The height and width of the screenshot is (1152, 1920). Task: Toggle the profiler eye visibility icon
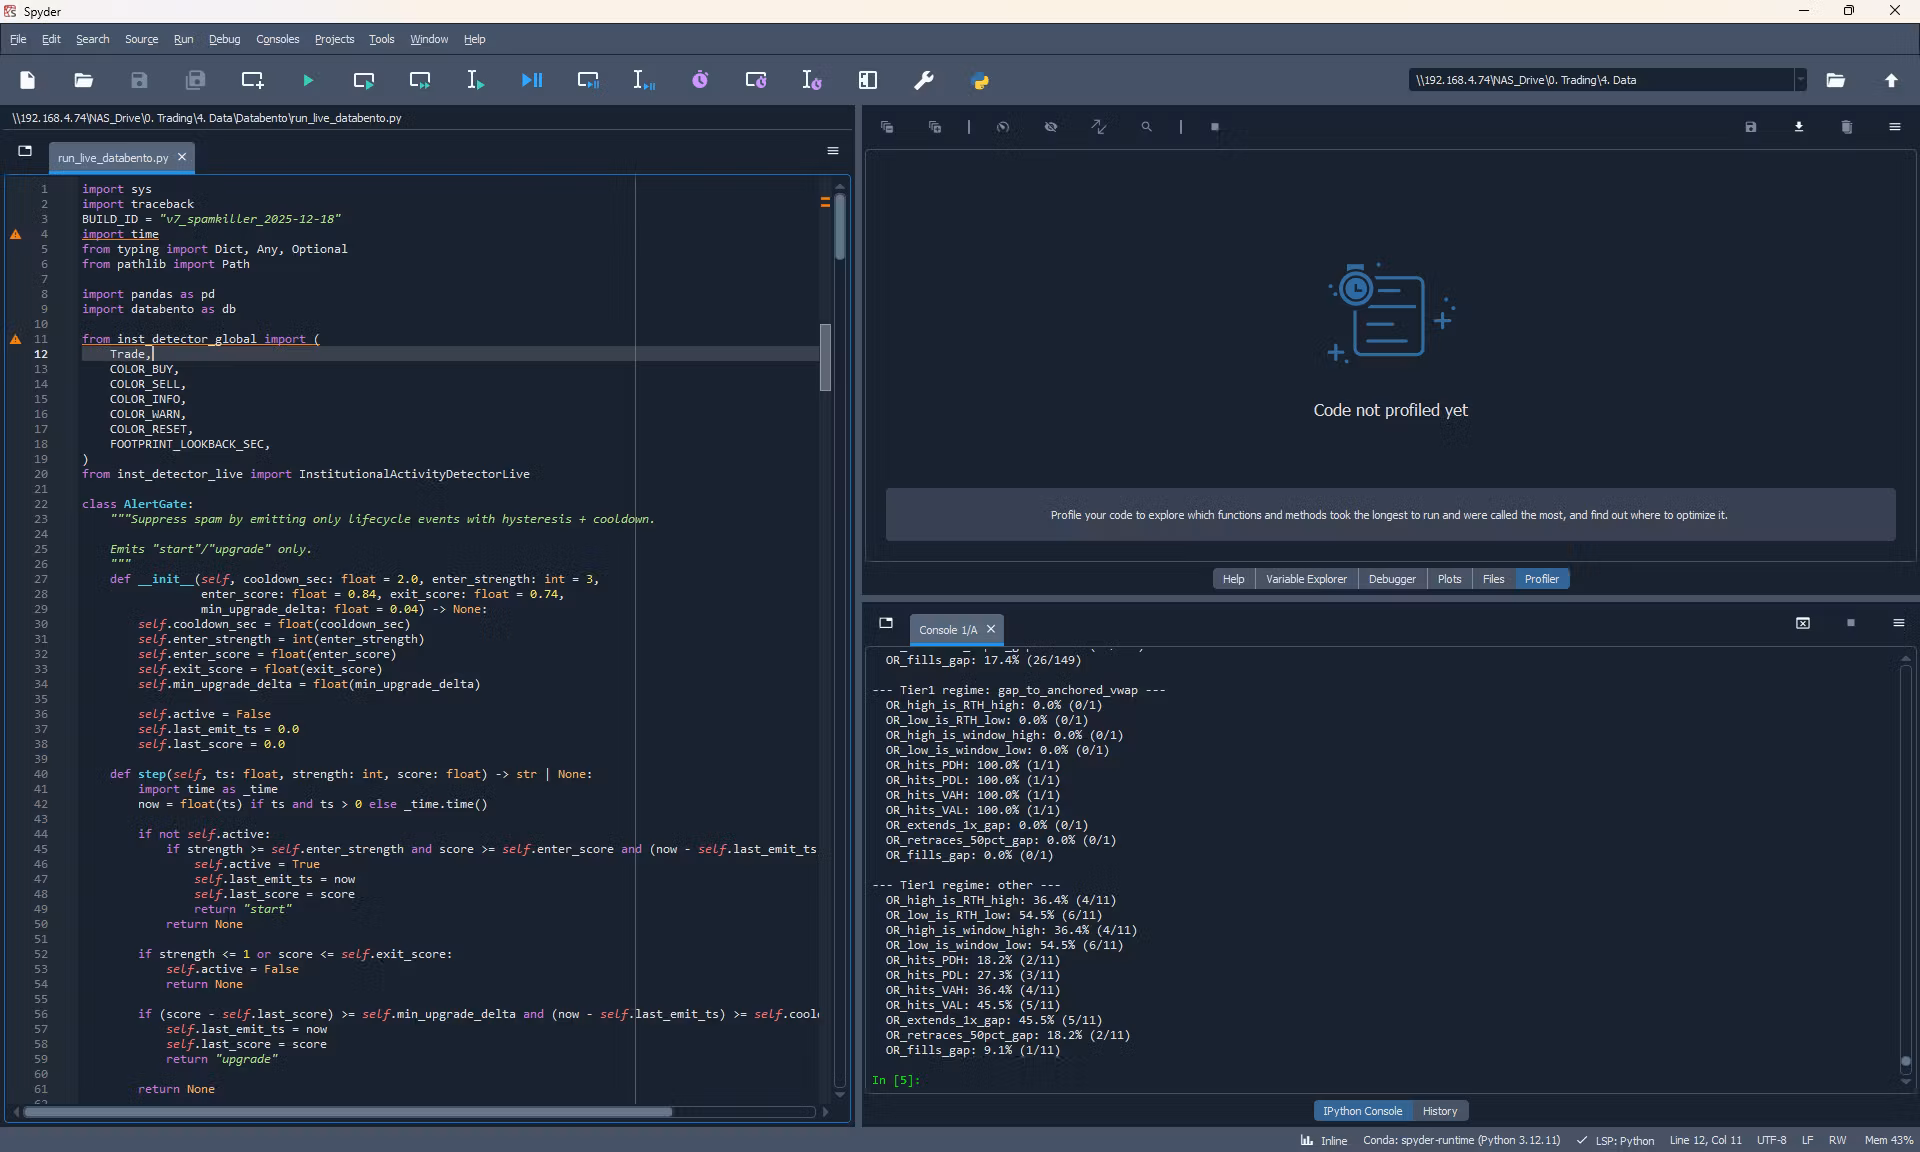(1050, 127)
